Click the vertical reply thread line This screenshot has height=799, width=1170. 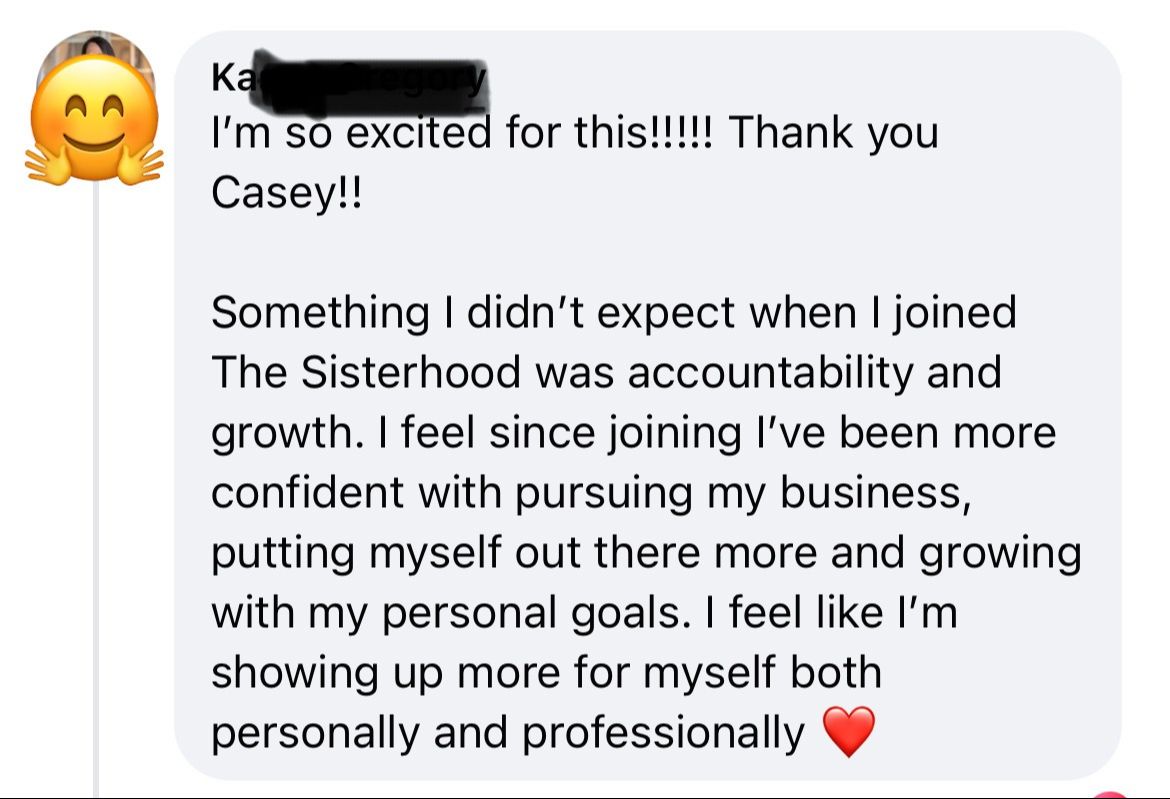point(96,500)
